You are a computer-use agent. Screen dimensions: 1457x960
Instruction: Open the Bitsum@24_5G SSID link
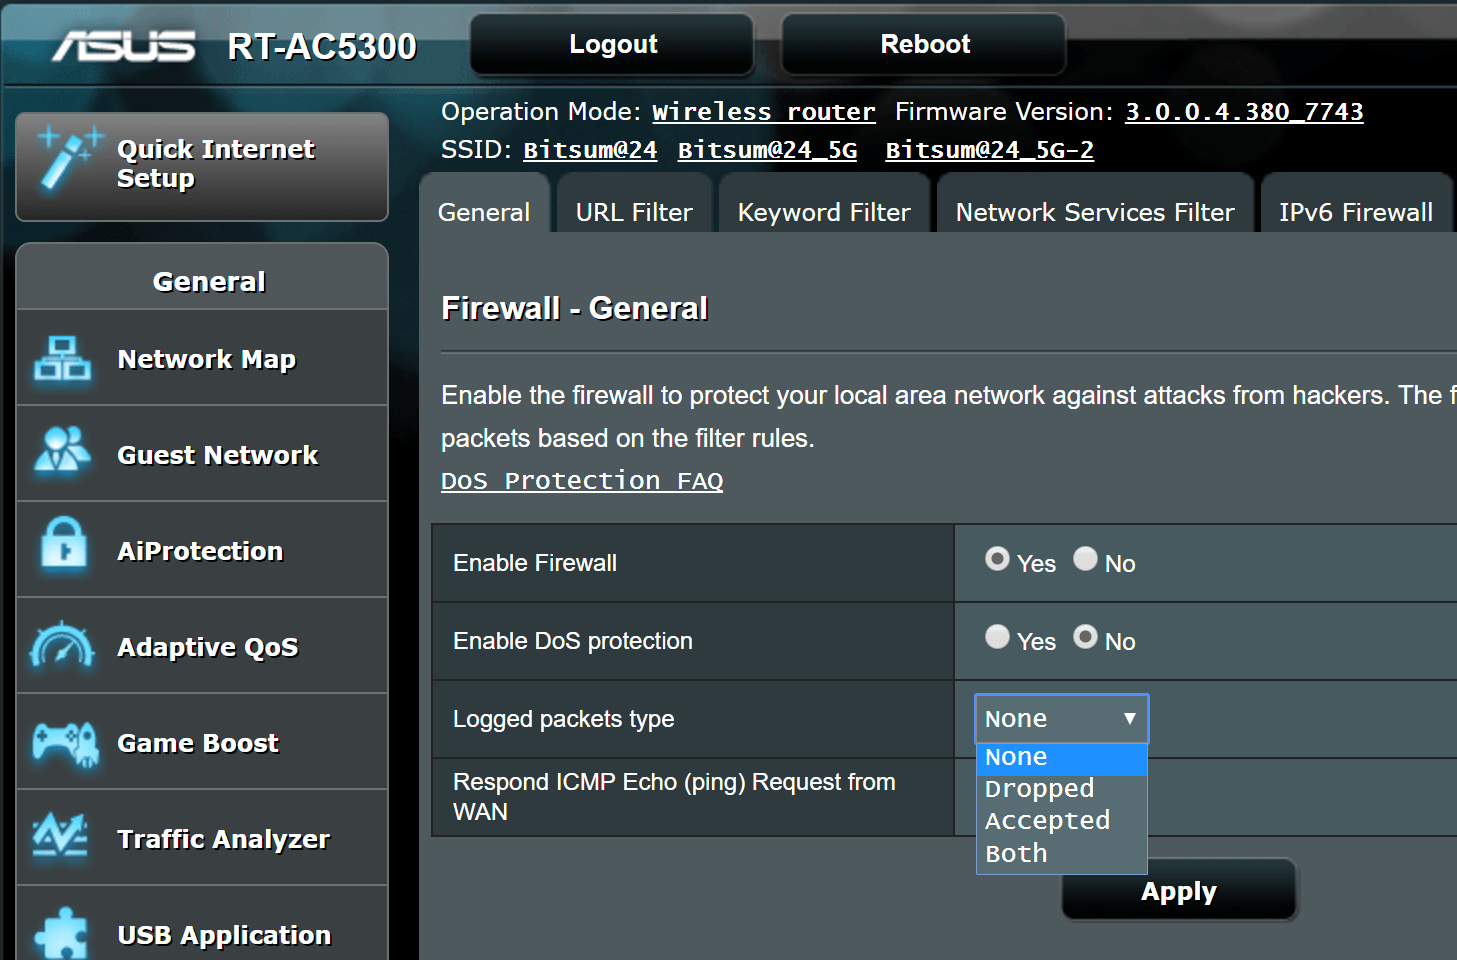point(767,150)
